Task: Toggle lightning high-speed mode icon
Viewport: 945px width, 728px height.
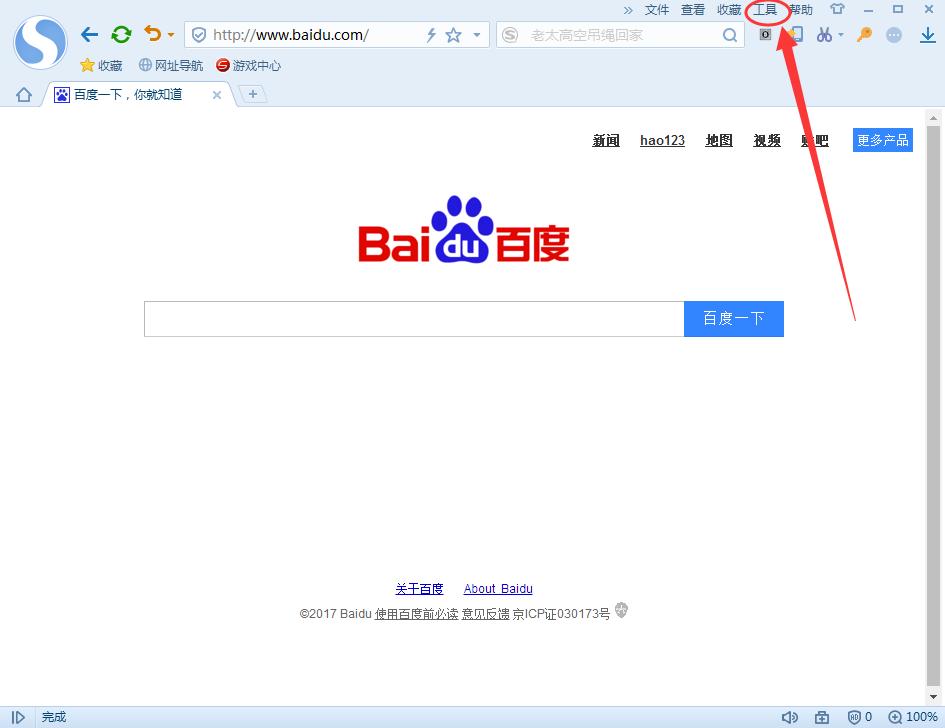Action: coord(431,35)
